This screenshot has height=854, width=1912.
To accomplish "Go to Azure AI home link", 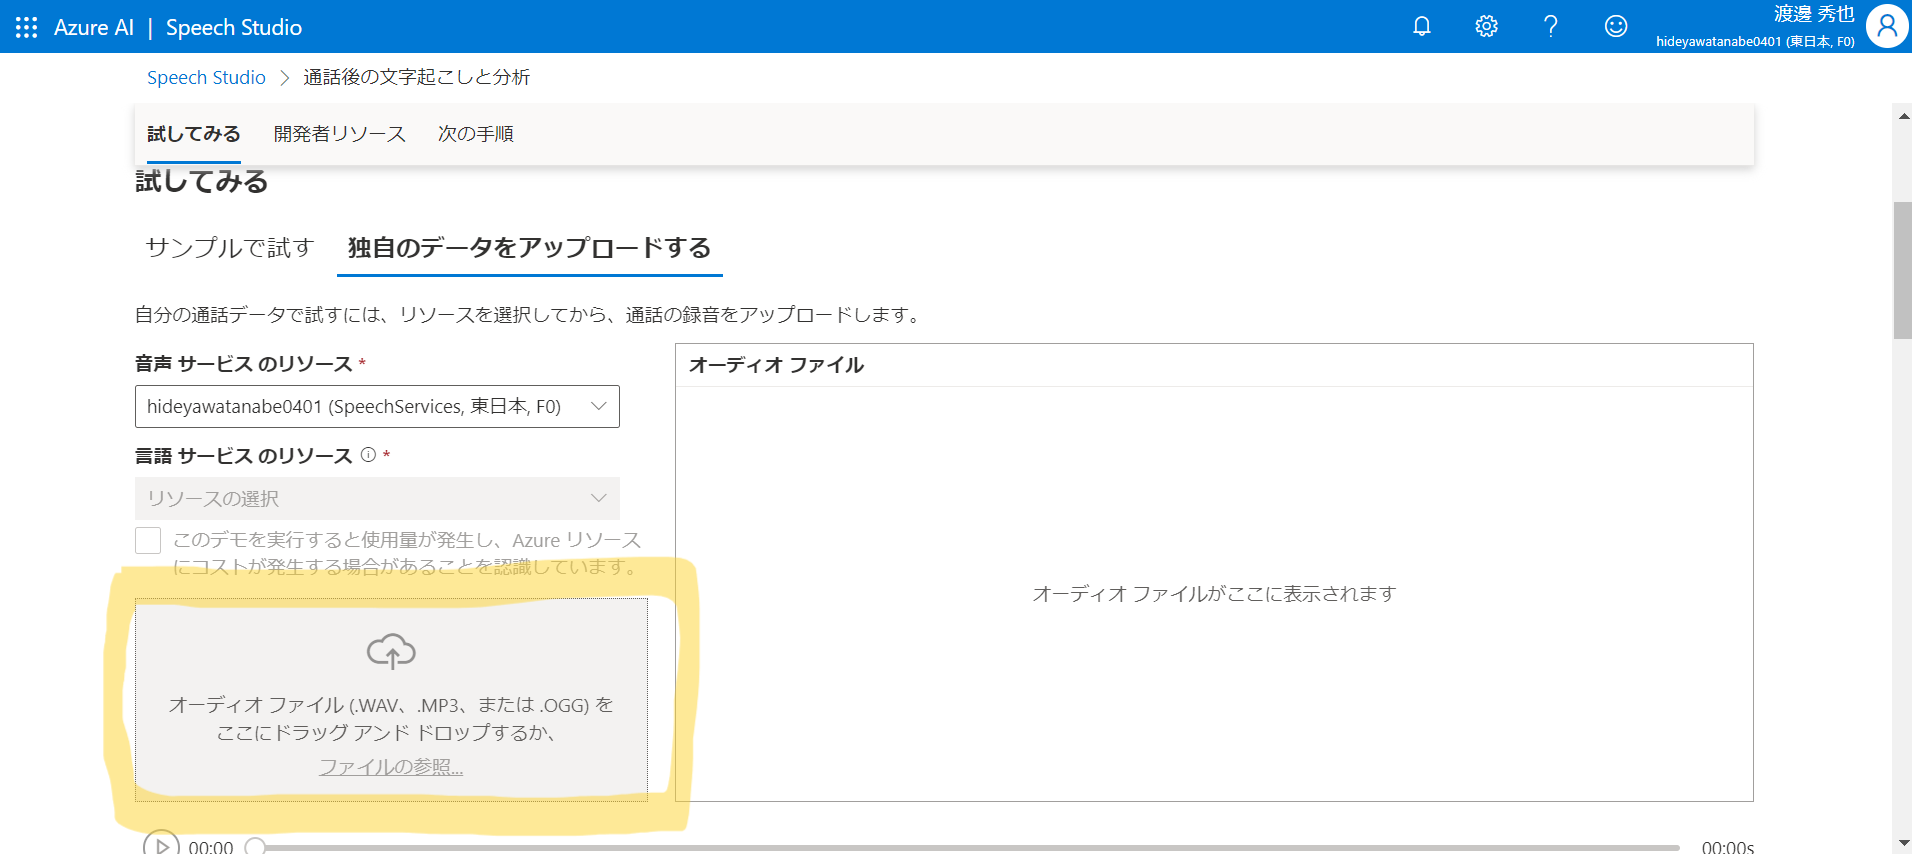I will point(94,27).
